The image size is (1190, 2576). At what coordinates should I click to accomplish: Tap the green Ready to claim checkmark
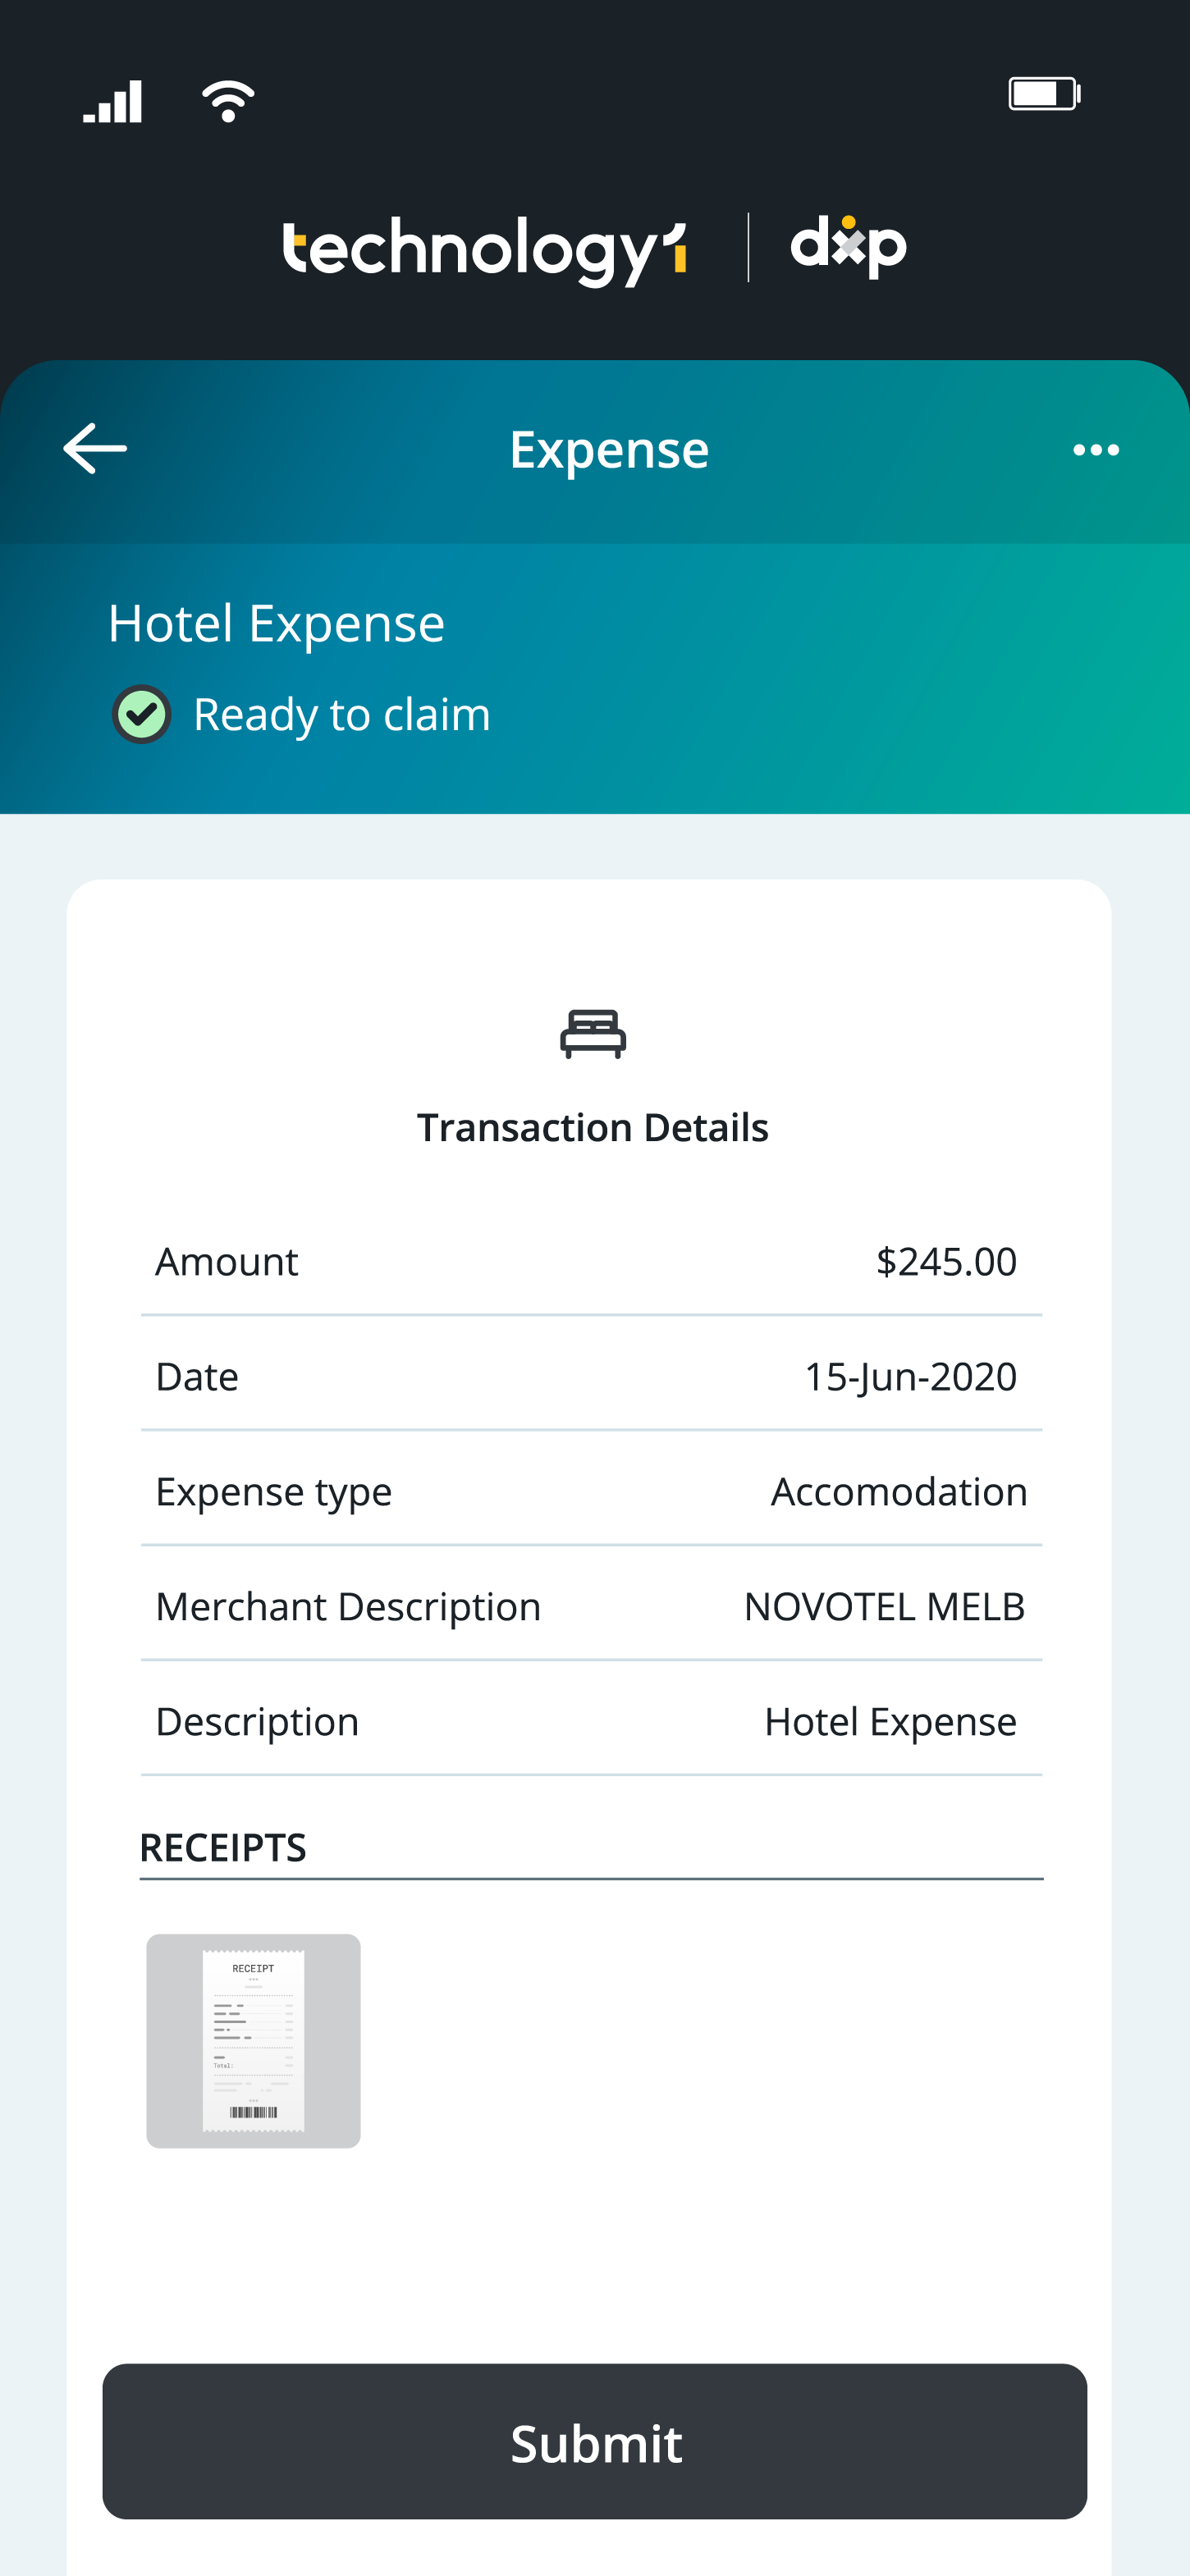(x=141, y=714)
